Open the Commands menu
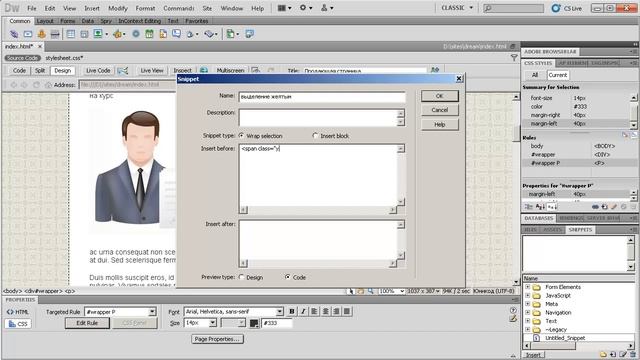The height and width of the screenshot is (360, 640). (x=178, y=8)
